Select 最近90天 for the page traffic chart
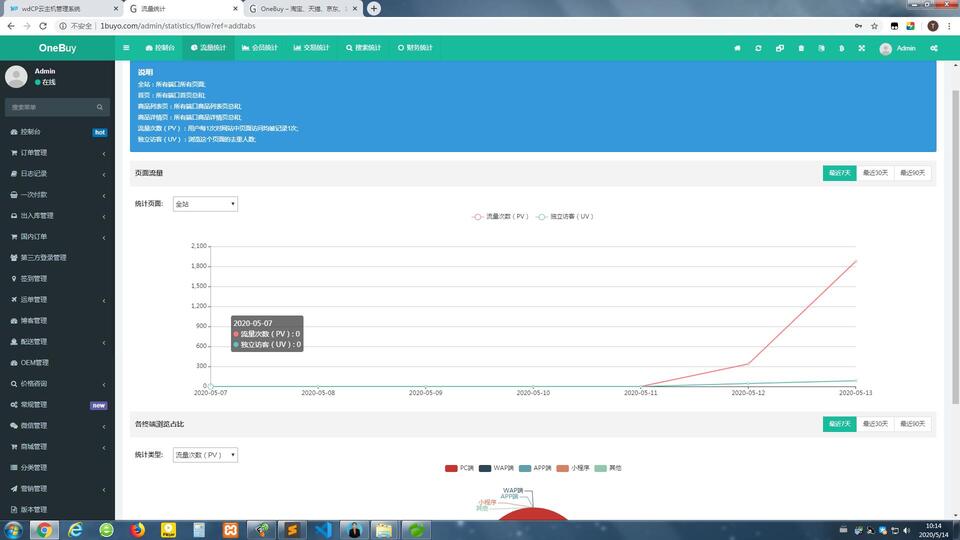 point(912,173)
